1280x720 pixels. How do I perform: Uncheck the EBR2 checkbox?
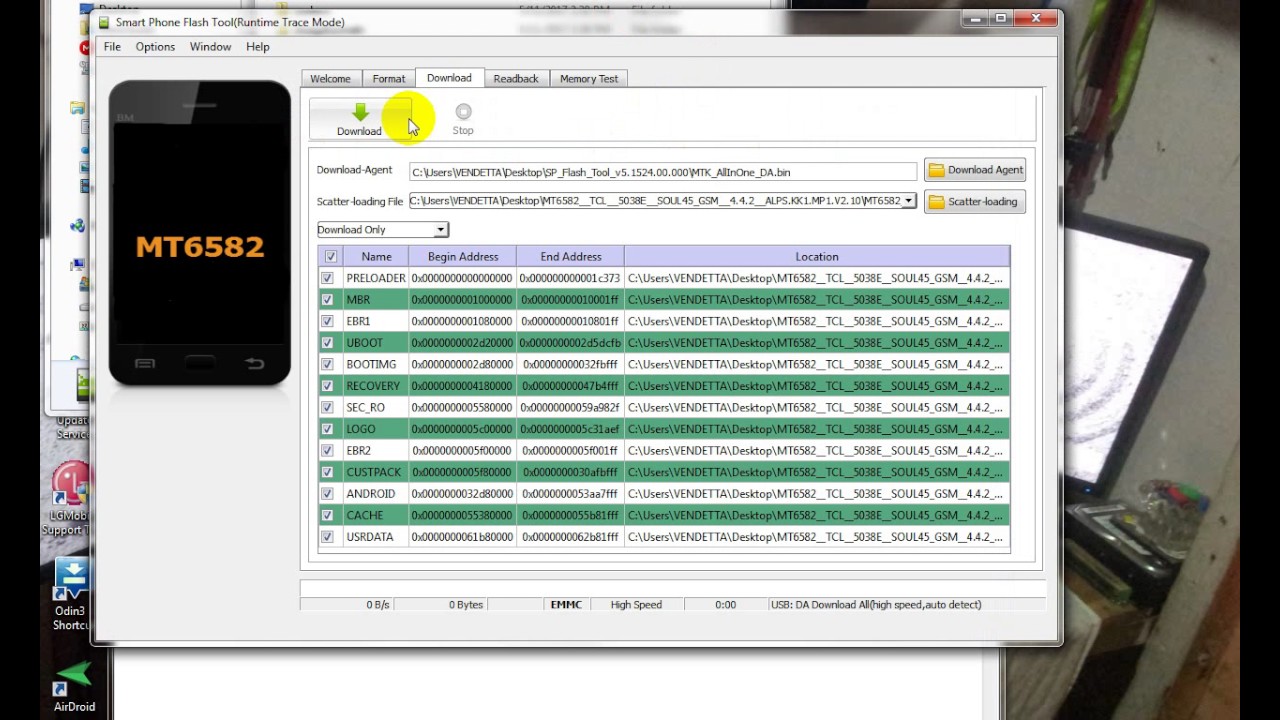(x=327, y=451)
